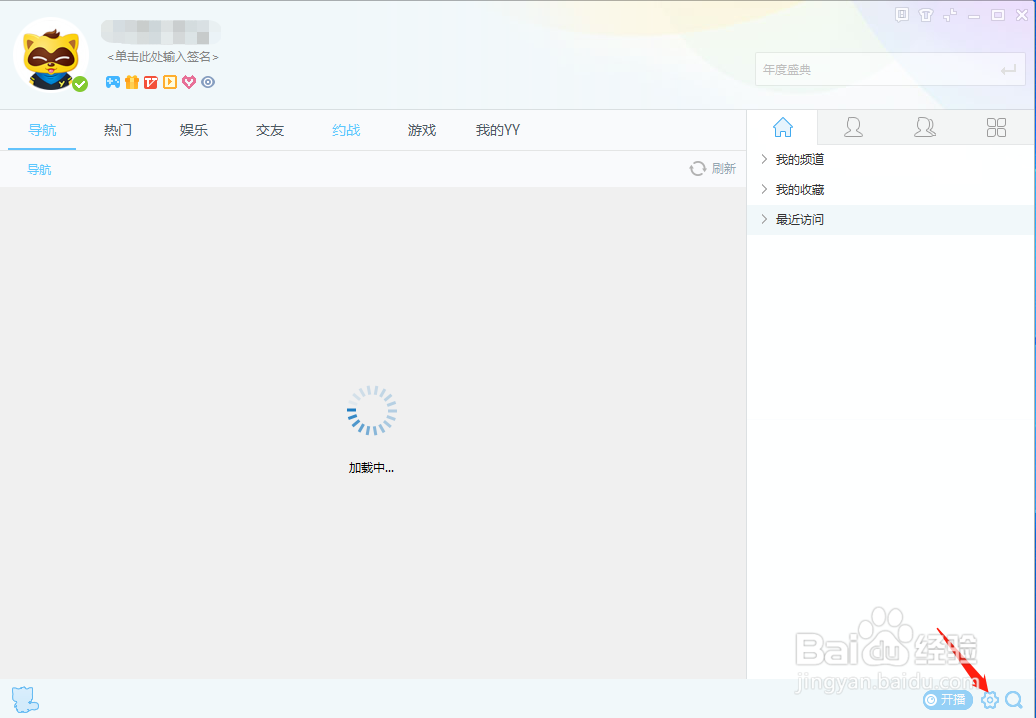Open the settings gear at the bottom right
This screenshot has height=718, width=1036.
(989, 700)
